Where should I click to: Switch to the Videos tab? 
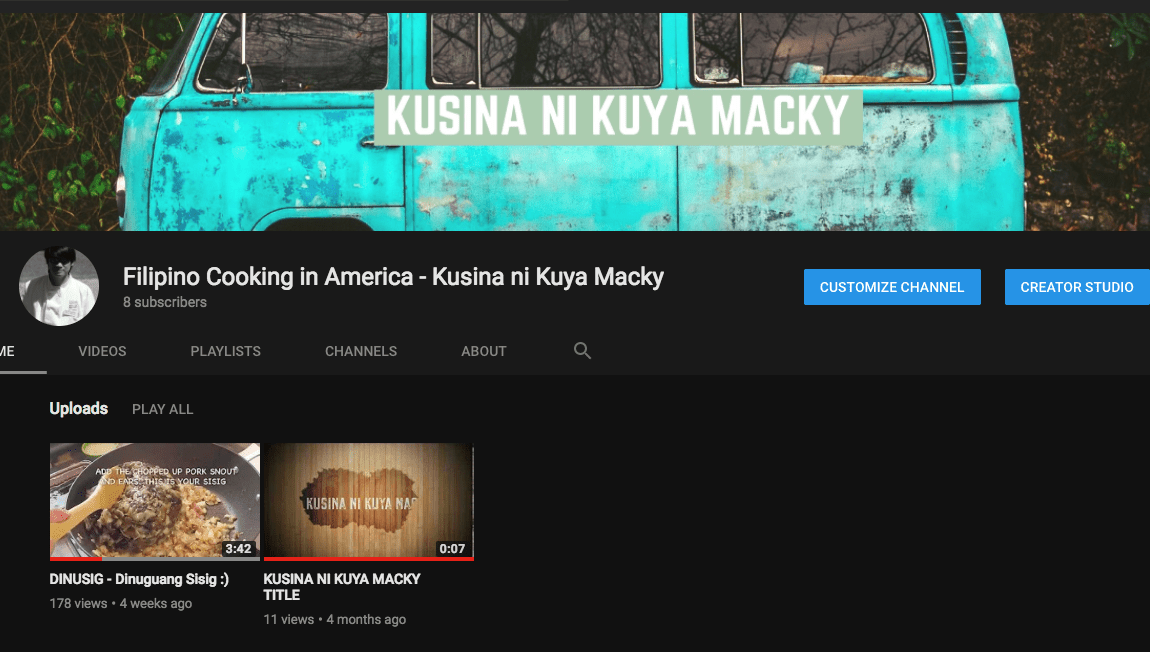click(102, 351)
